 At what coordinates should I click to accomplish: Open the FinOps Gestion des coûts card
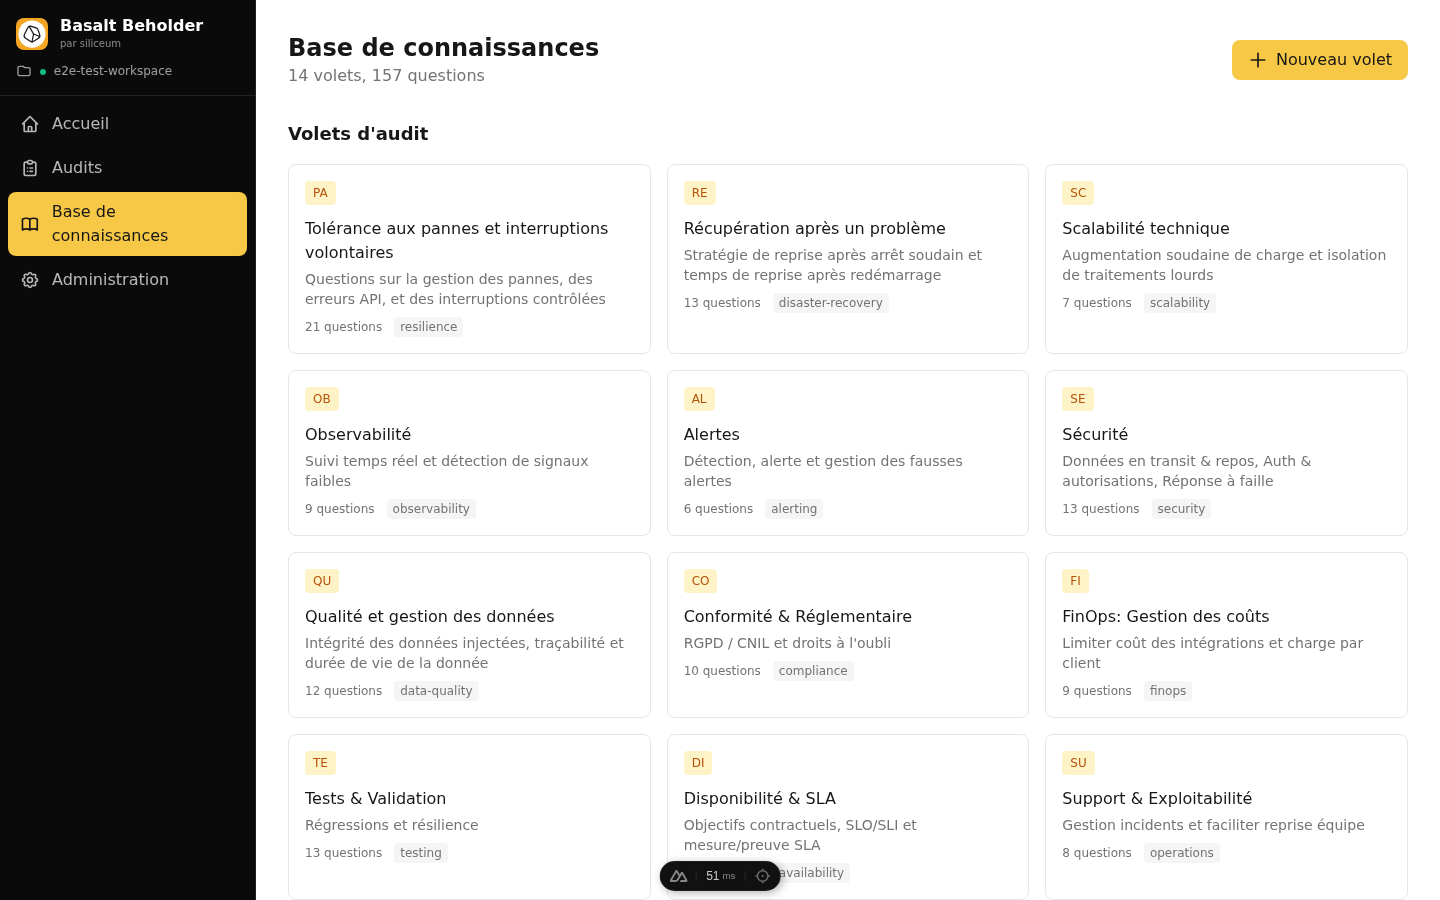pyautogui.click(x=1226, y=635)
